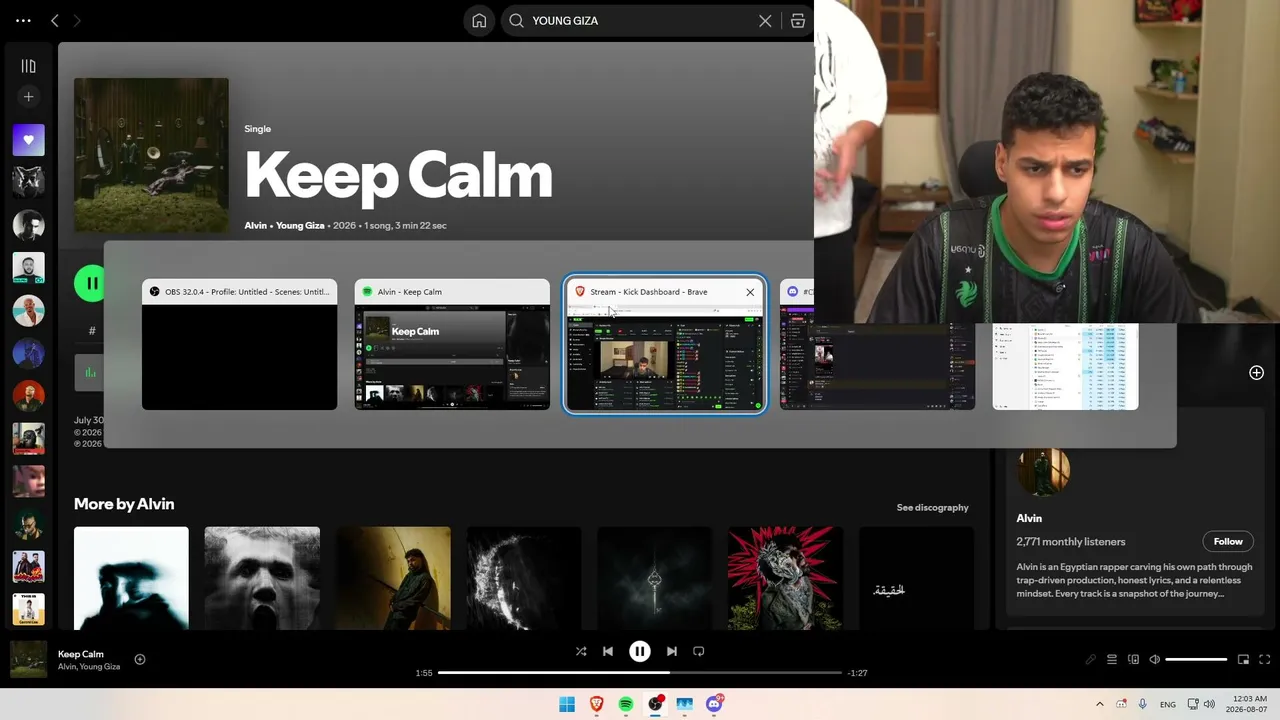The height and width of the screenshot is (720, 1280).
Task: Go back with the left arrow
Action: pyautogui.click(x=55, y=20)
